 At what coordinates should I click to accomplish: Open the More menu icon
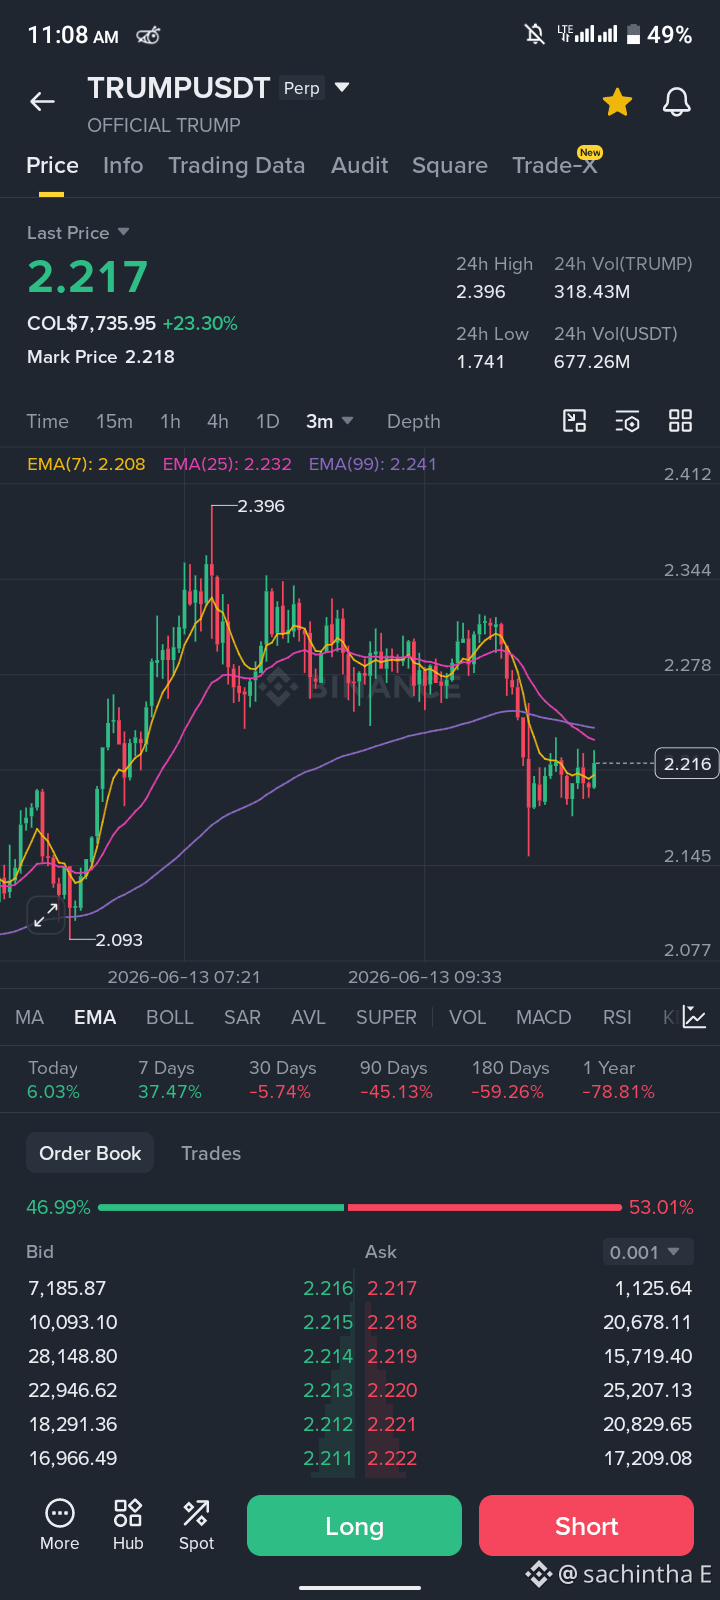click(x=60, y=1526)
